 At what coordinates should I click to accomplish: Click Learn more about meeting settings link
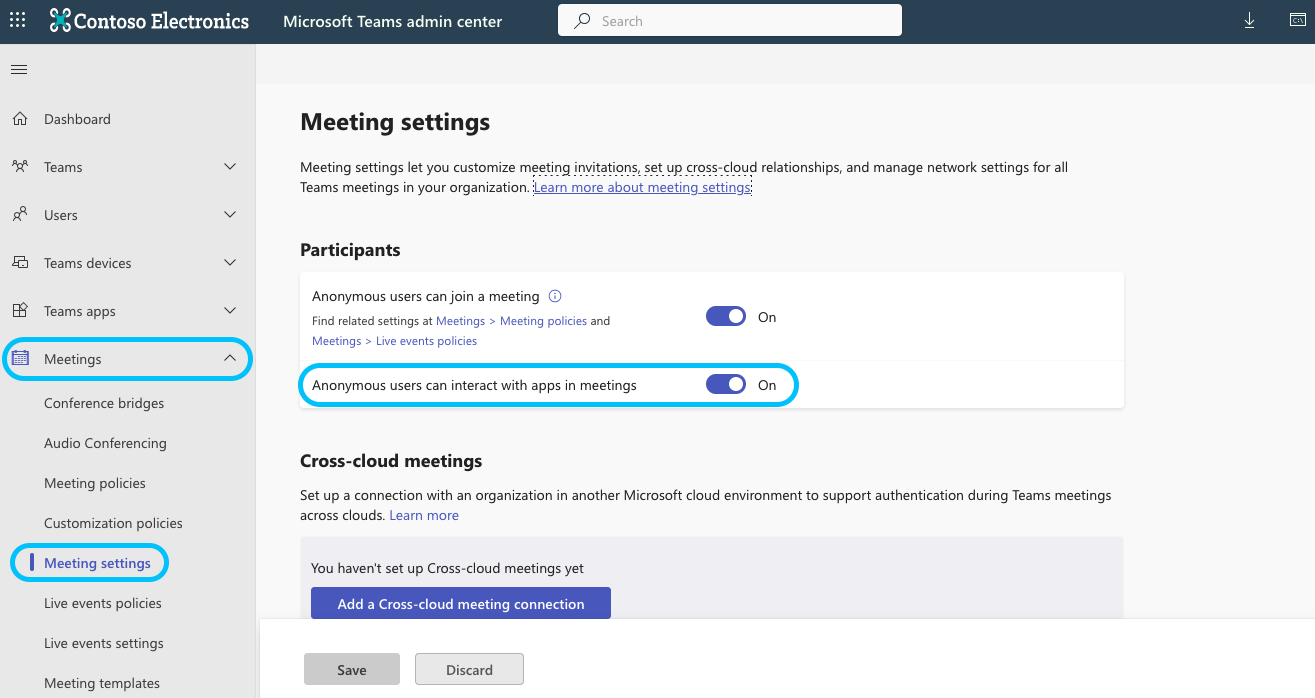coord(642,187)
